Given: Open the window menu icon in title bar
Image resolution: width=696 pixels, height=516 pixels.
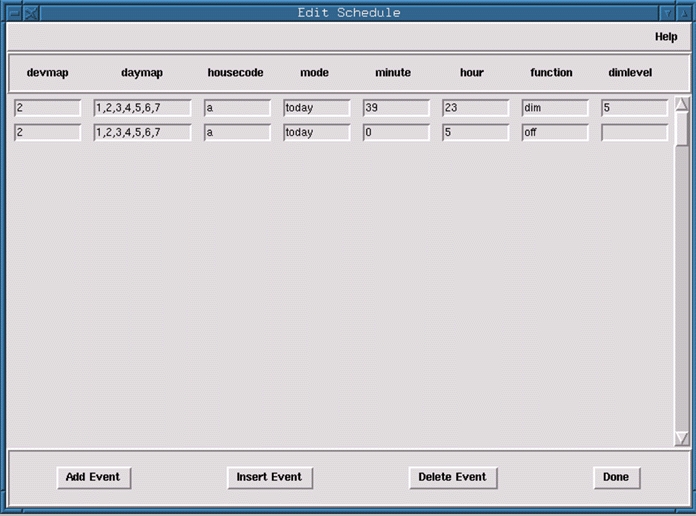Looking at the screenshot, I should (10, 13).
